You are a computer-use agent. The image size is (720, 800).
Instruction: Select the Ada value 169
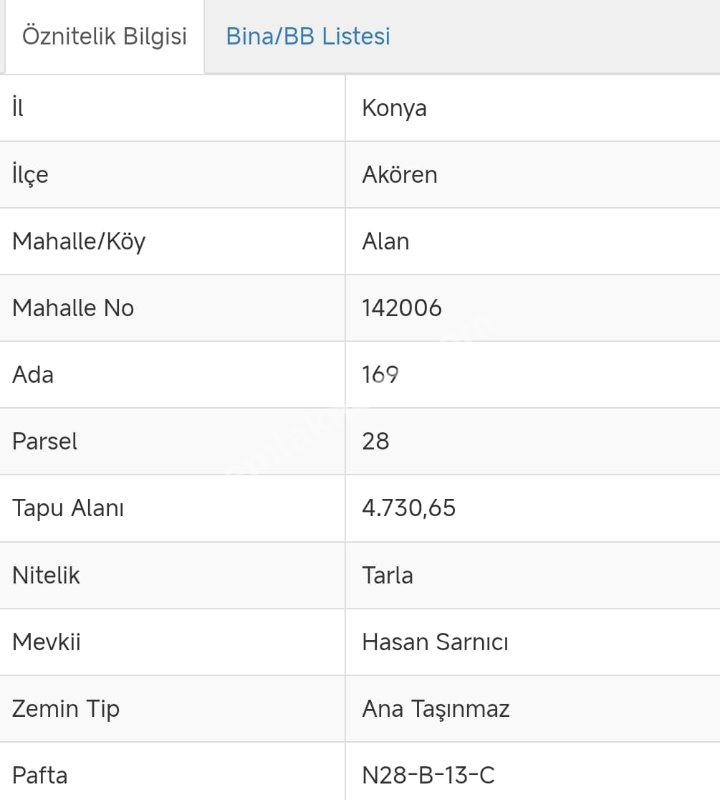click(x=380, y=375)
